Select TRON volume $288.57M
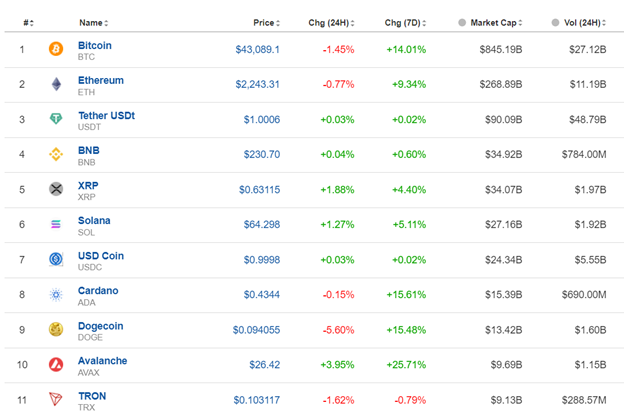The height and width of the screenshot is (415, 624). point(584,400)
